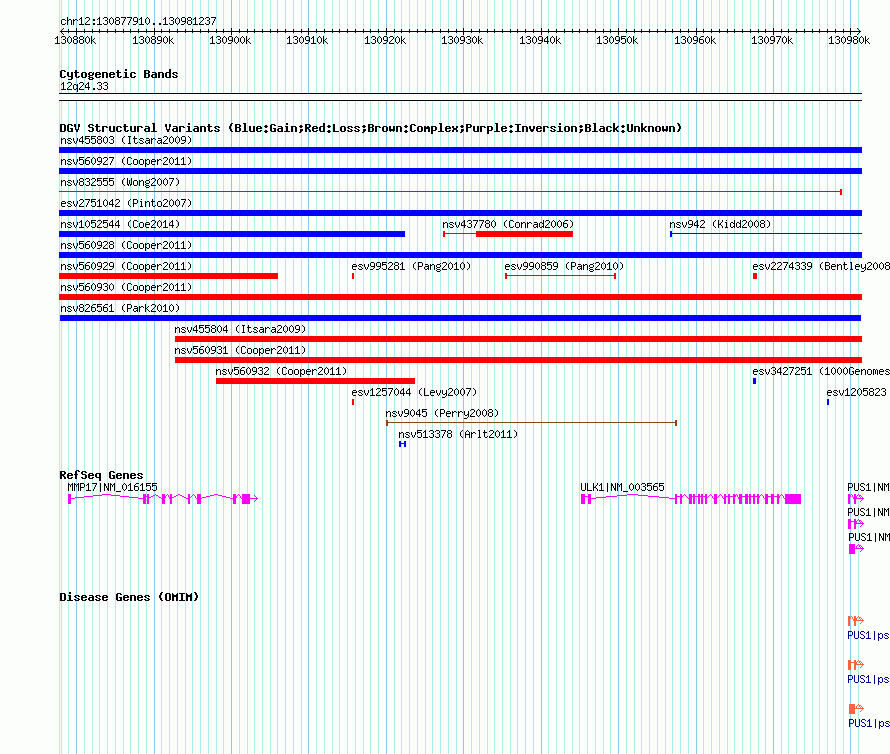Open nsv560928 (Cooper2011) variant label

(126, 245)
